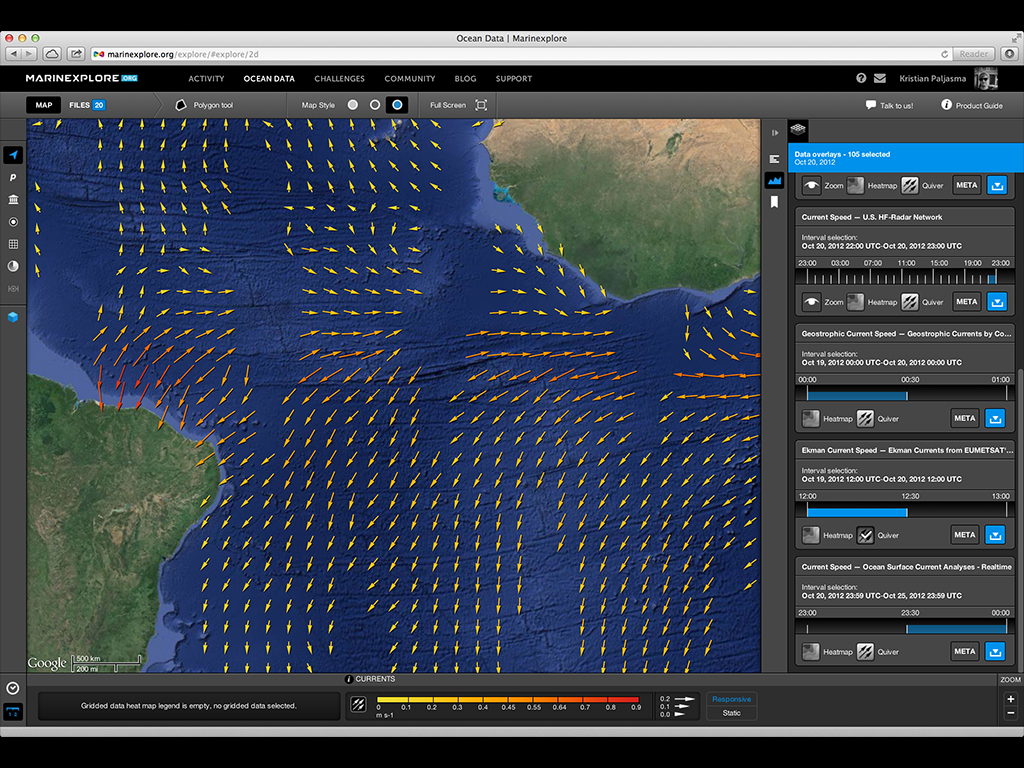Open the Challenges menu
This screenshot has width=1024, height=768.
339,78
